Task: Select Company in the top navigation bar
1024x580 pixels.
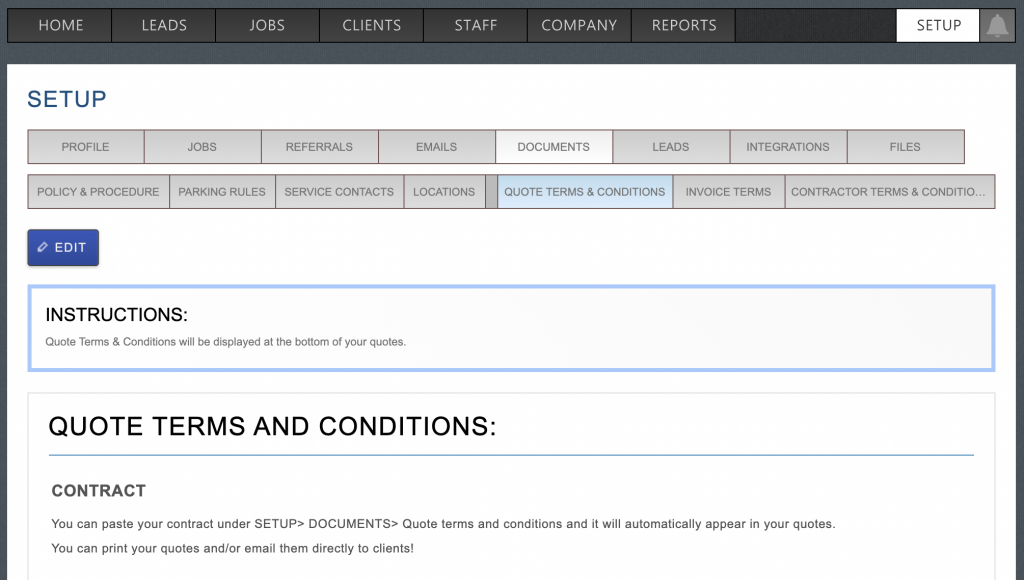Action: coord(579,26)
